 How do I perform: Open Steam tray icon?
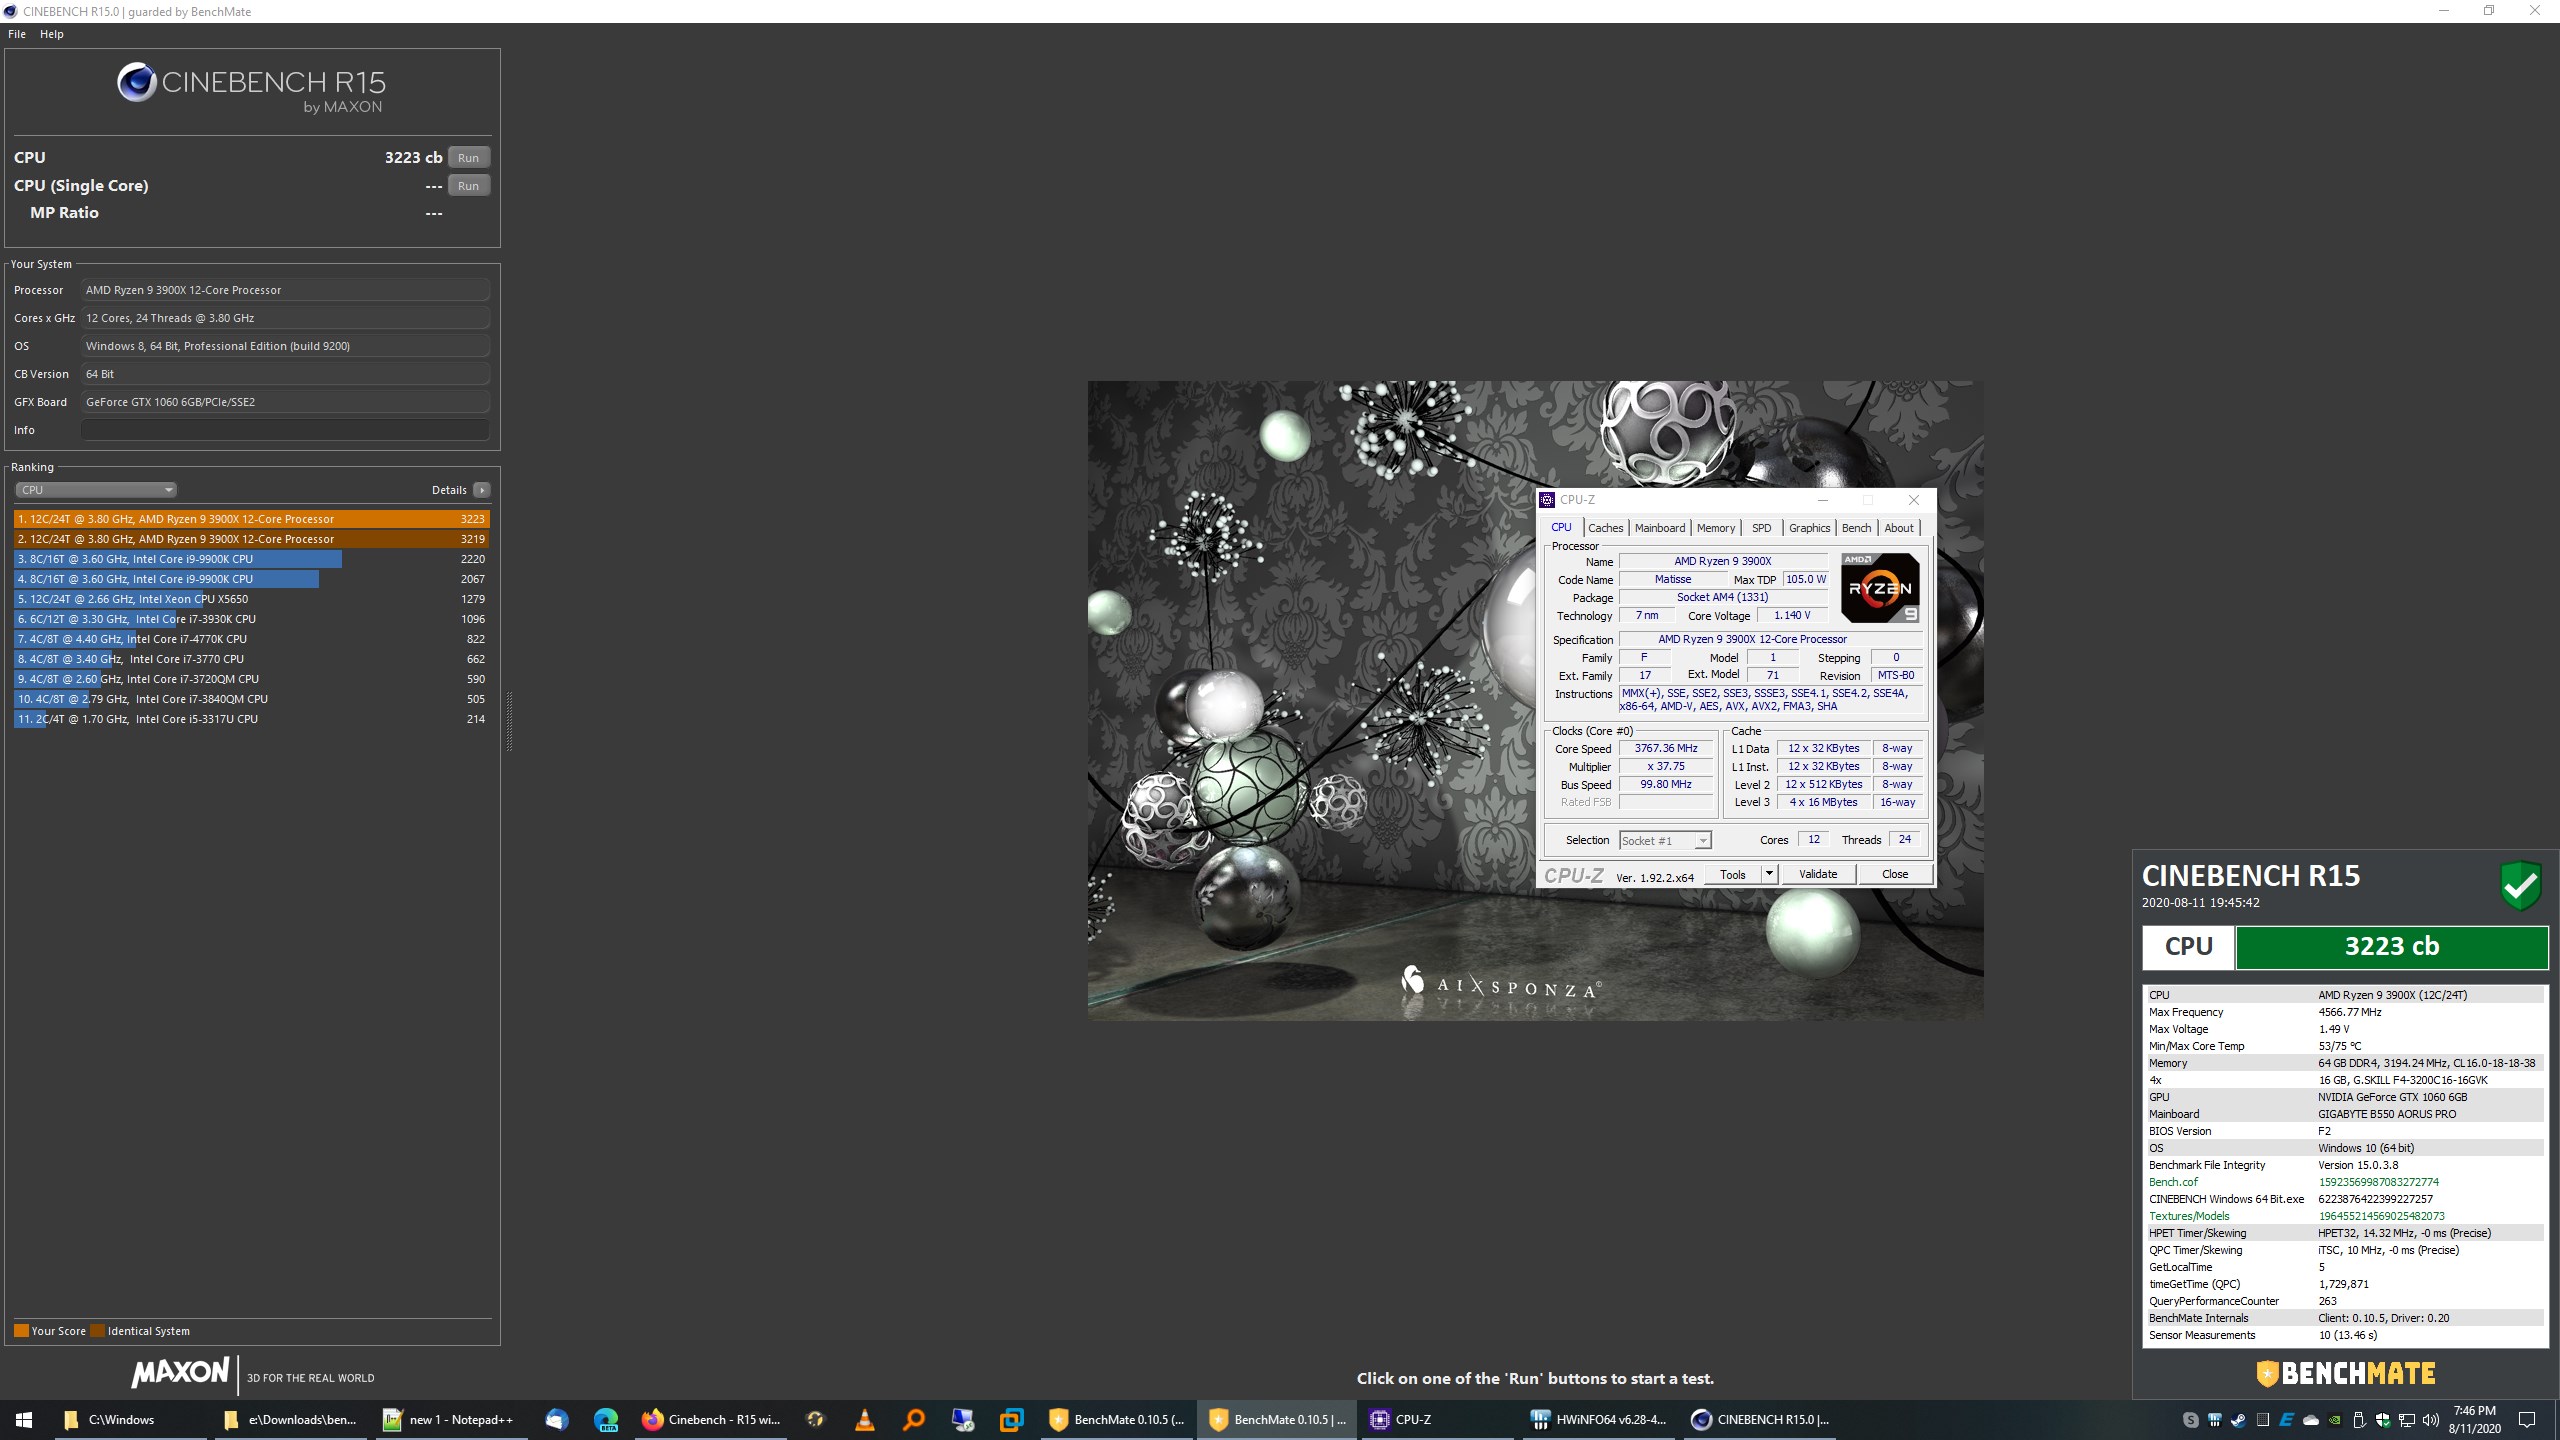(2238, 1420)
